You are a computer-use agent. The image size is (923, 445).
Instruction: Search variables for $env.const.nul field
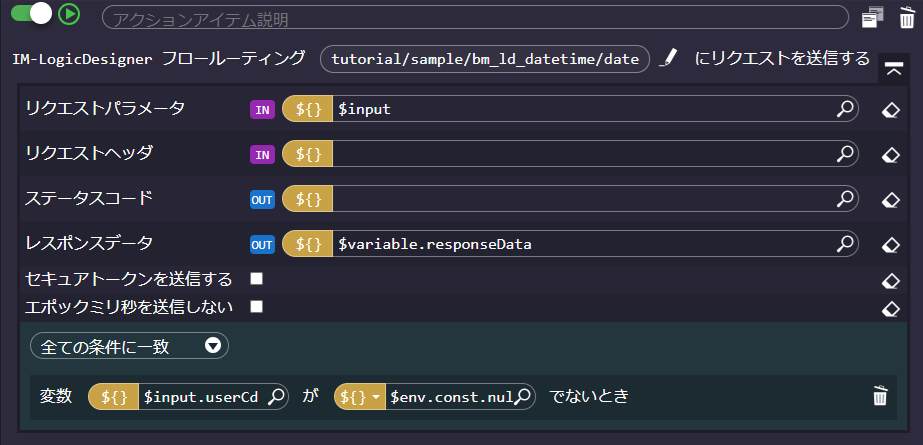523,397
